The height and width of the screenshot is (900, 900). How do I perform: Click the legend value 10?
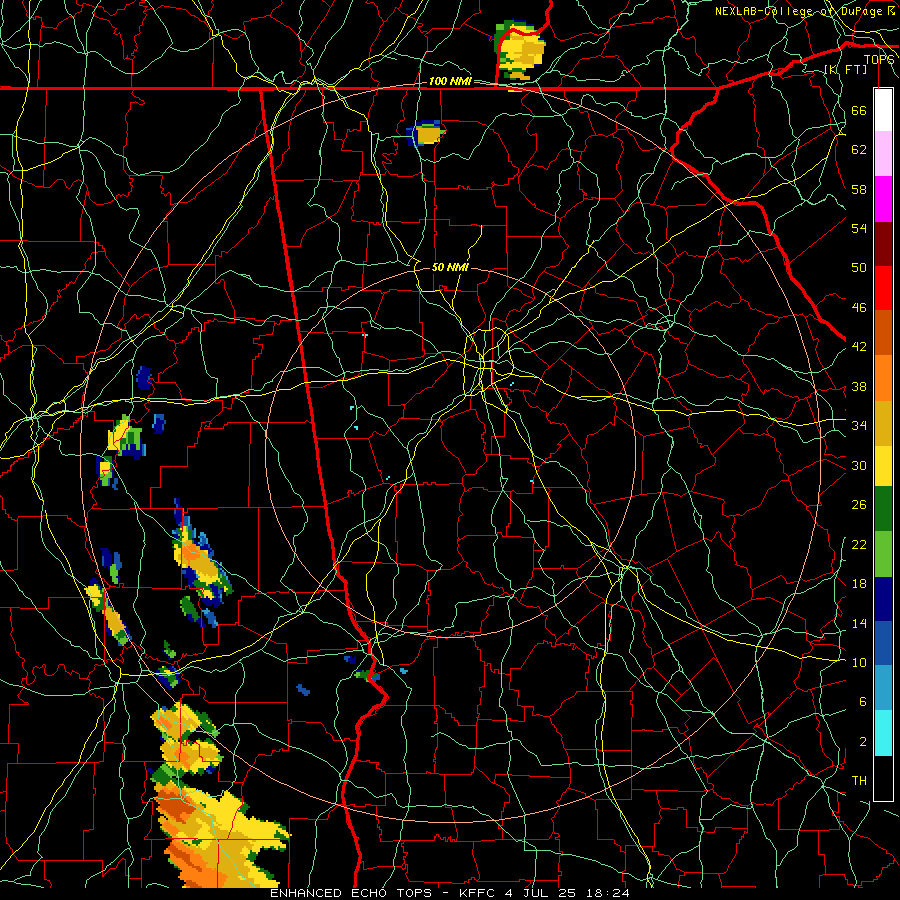pyautogui.click(x=859, y=662)
